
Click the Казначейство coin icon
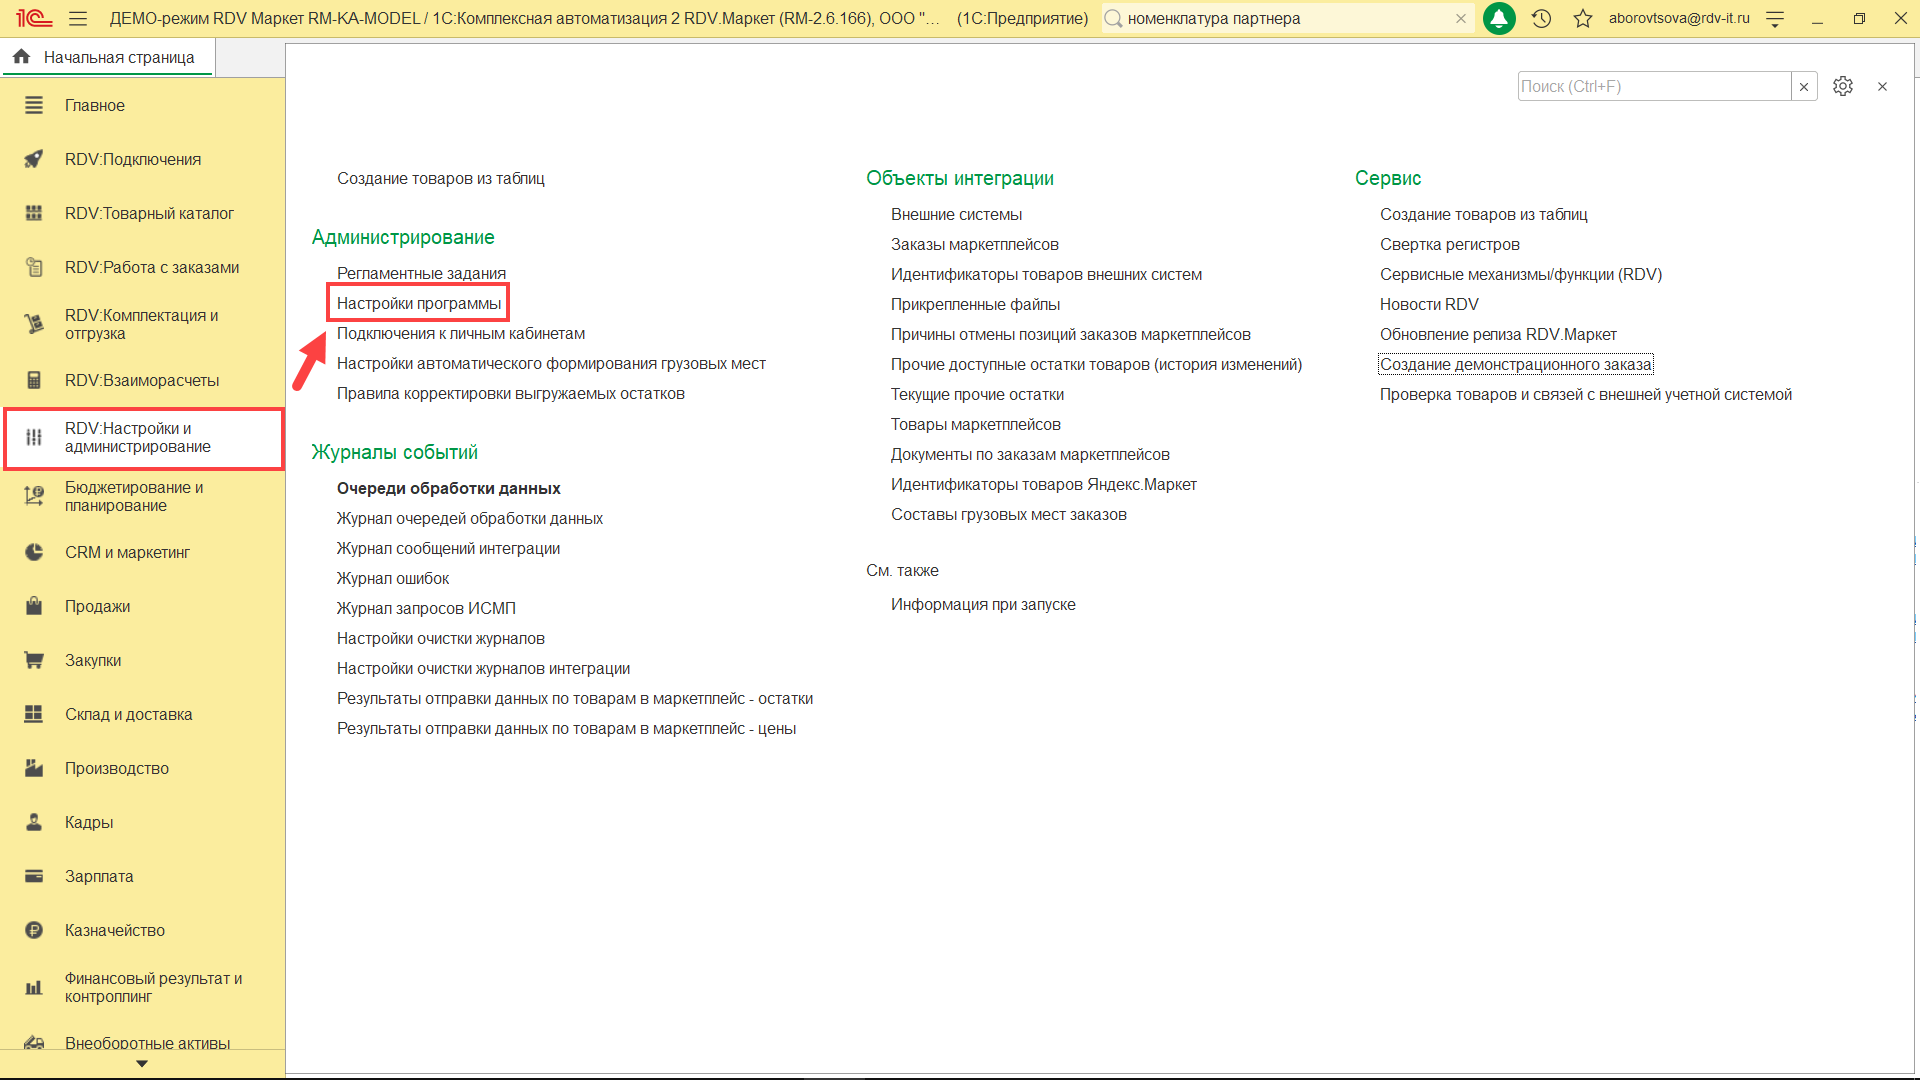click(x=34, y=930)
